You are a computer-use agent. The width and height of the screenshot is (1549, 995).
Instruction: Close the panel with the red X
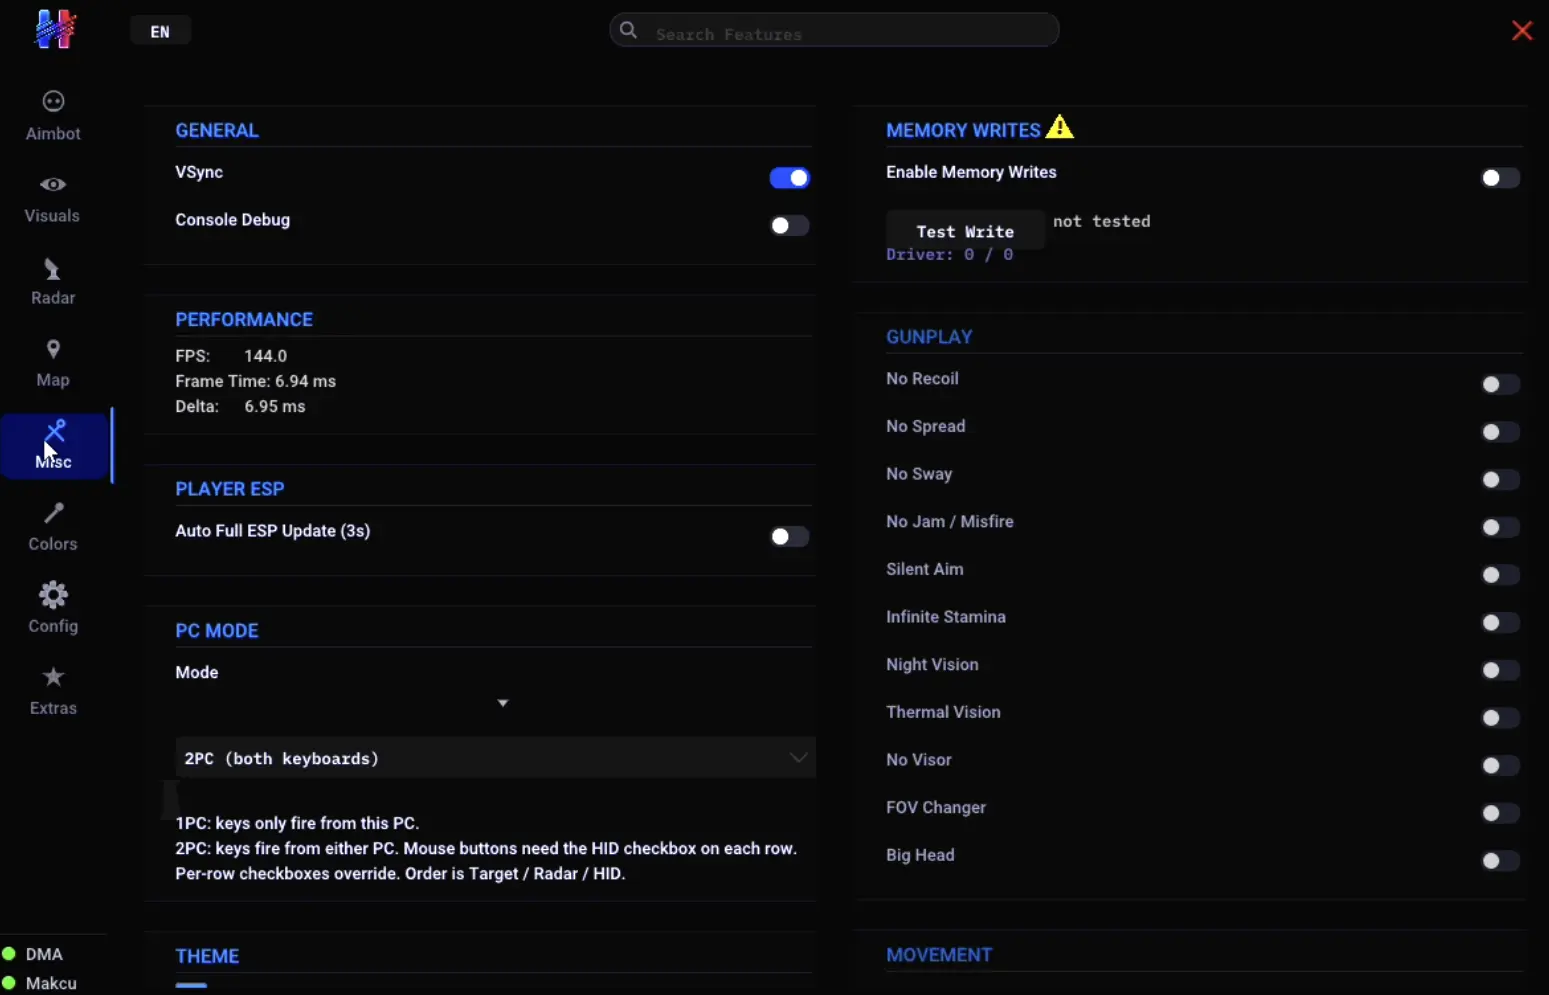tap(1522, 31)
